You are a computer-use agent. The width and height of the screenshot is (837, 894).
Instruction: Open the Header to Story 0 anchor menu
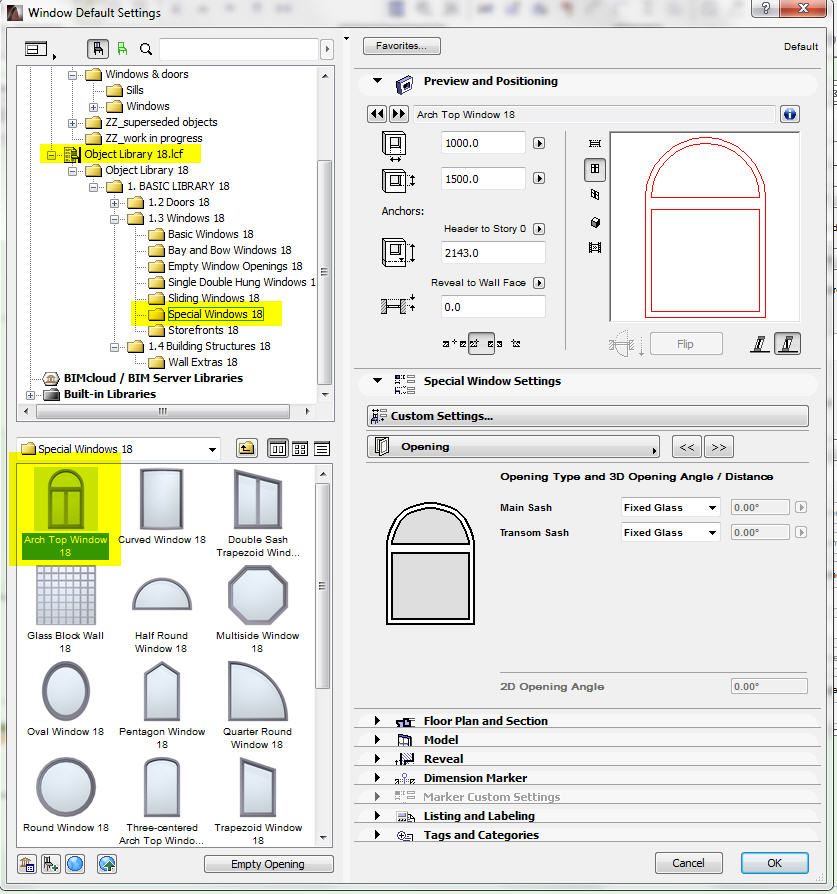(x=539, y=229)
